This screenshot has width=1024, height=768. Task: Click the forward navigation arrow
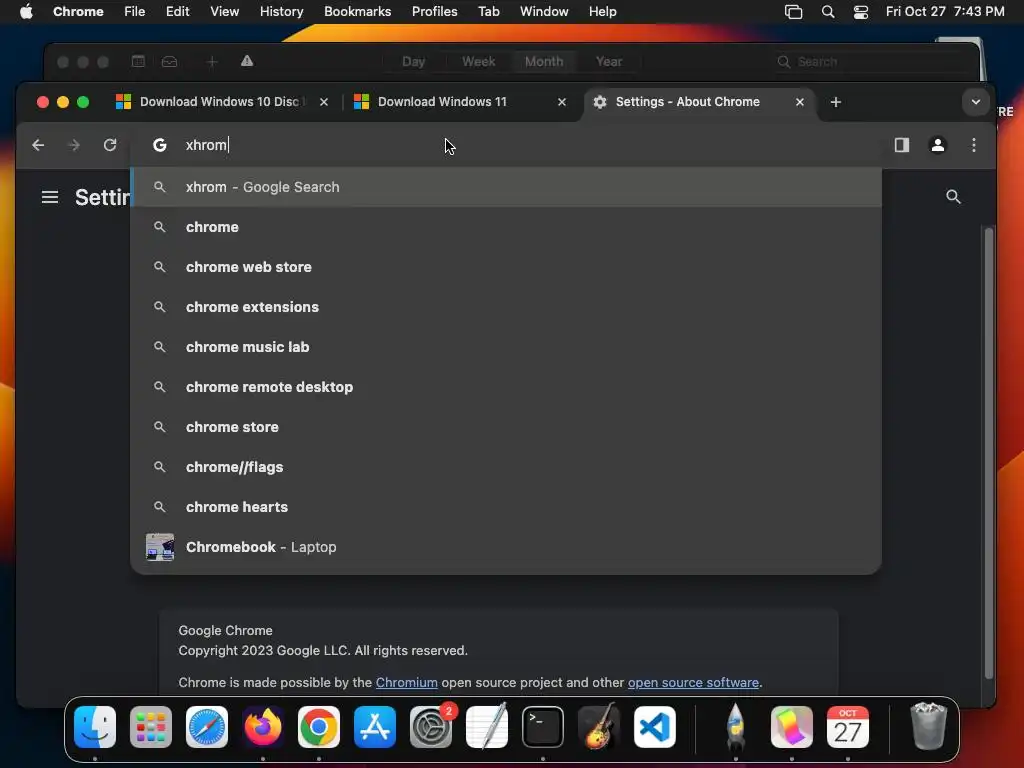tap(74, 145)
